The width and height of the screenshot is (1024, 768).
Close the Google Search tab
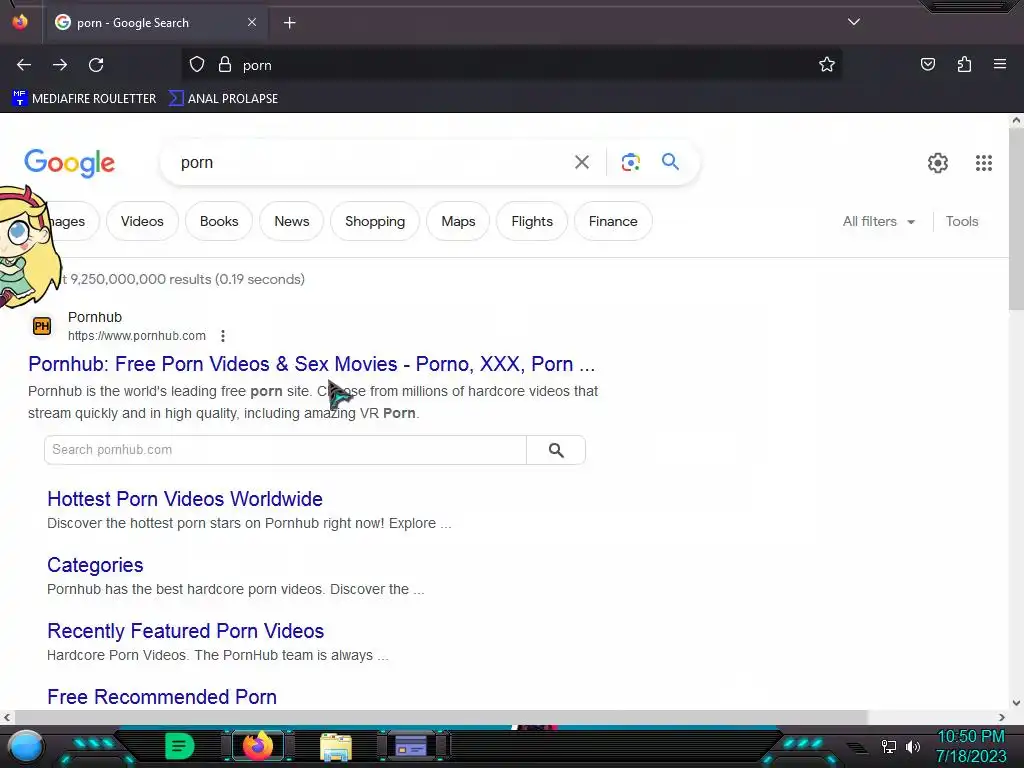coord(252,22)
